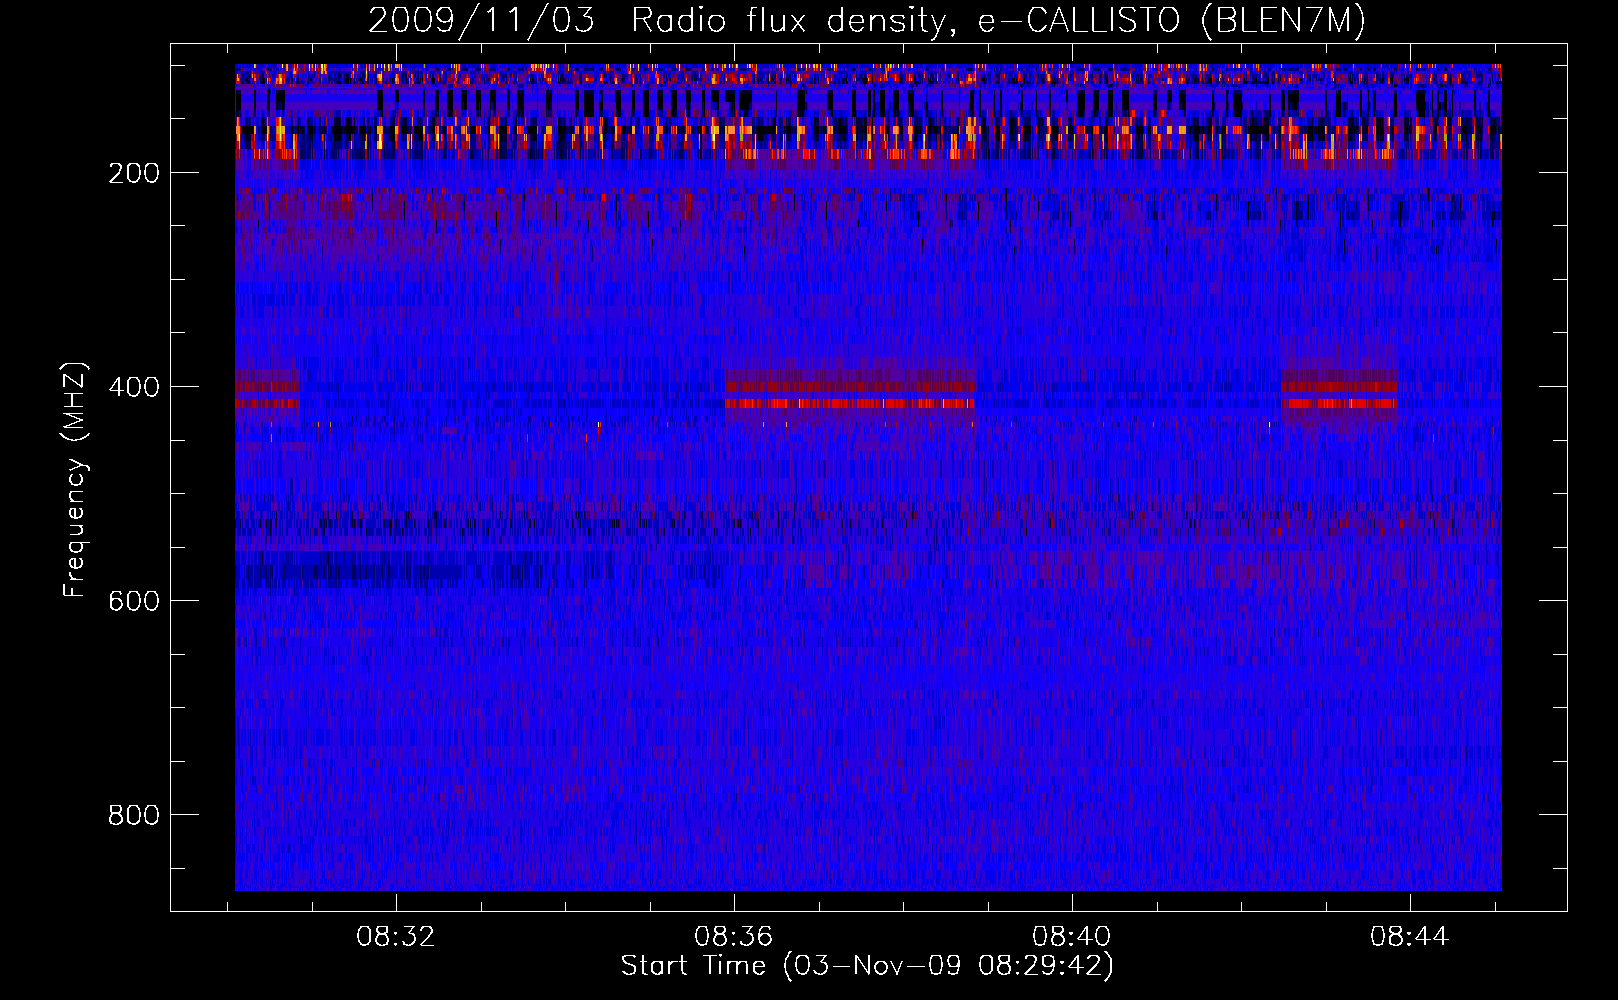The height and width of the screenshot is (1000, 1618).
Task: Click the 08:32 time tick label
Action: (396, 937)
